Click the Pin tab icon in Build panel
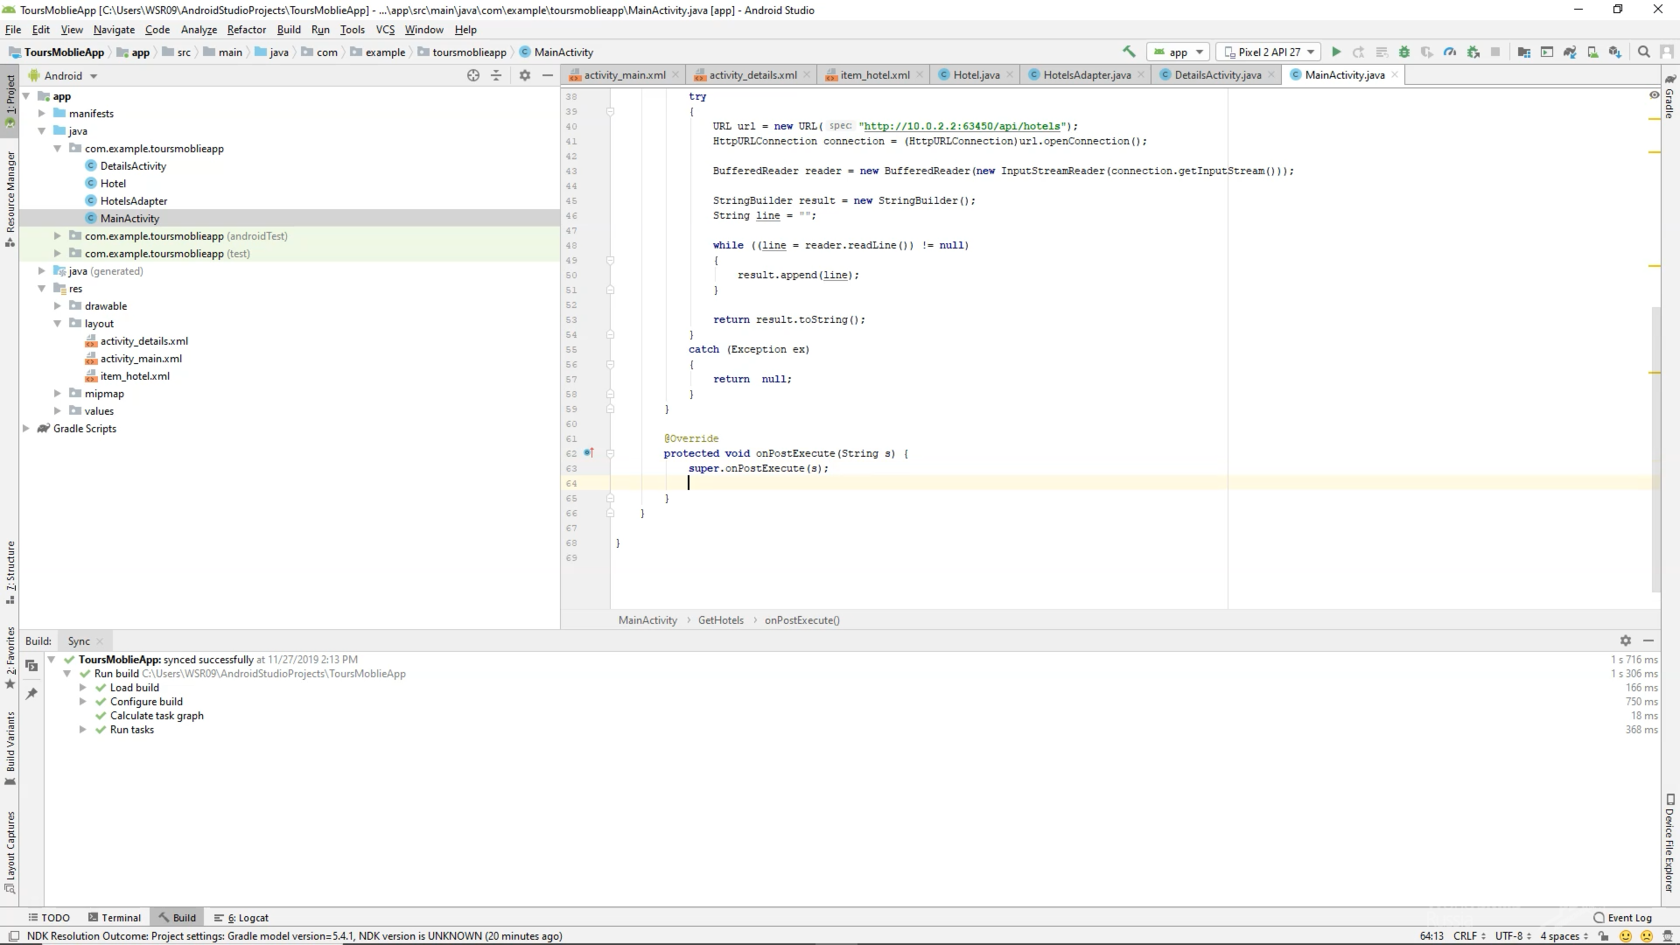The height and width of the screenshot is (945, 1680). coord(31,693)
